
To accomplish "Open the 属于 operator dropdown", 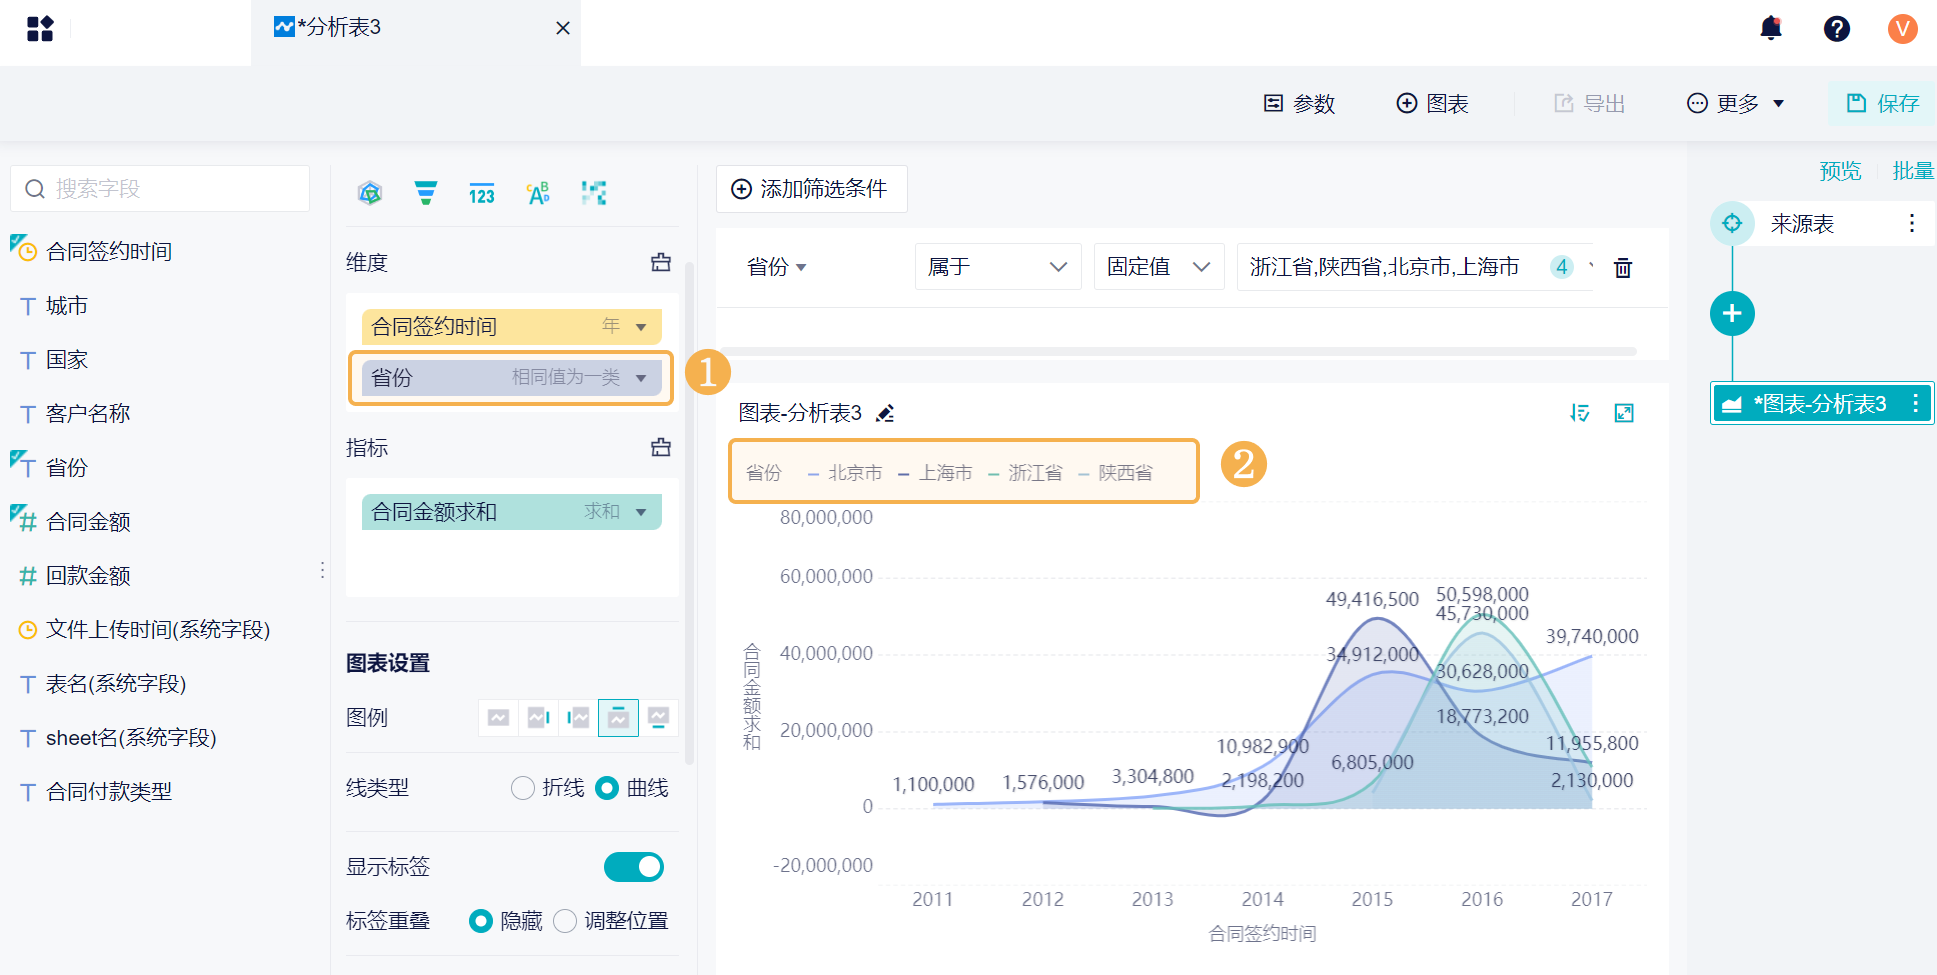I will click(x=998, y=267).
